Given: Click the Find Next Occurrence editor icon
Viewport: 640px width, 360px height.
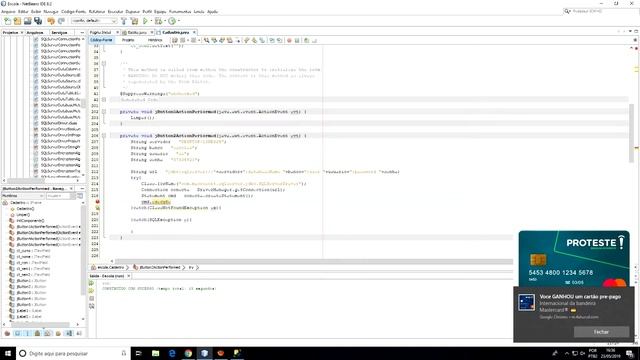Looking at the screenshot, I should (x=222, y=40).
